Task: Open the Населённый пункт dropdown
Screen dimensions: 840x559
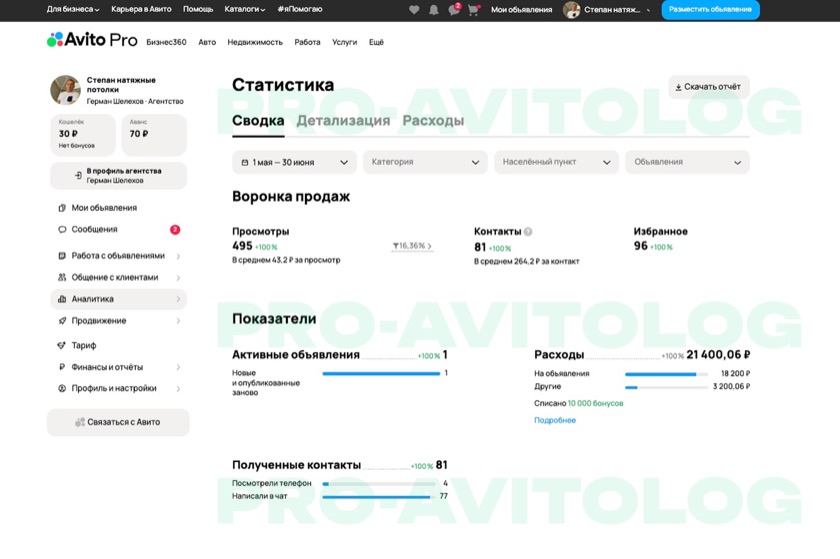Action: coord(557,162)
